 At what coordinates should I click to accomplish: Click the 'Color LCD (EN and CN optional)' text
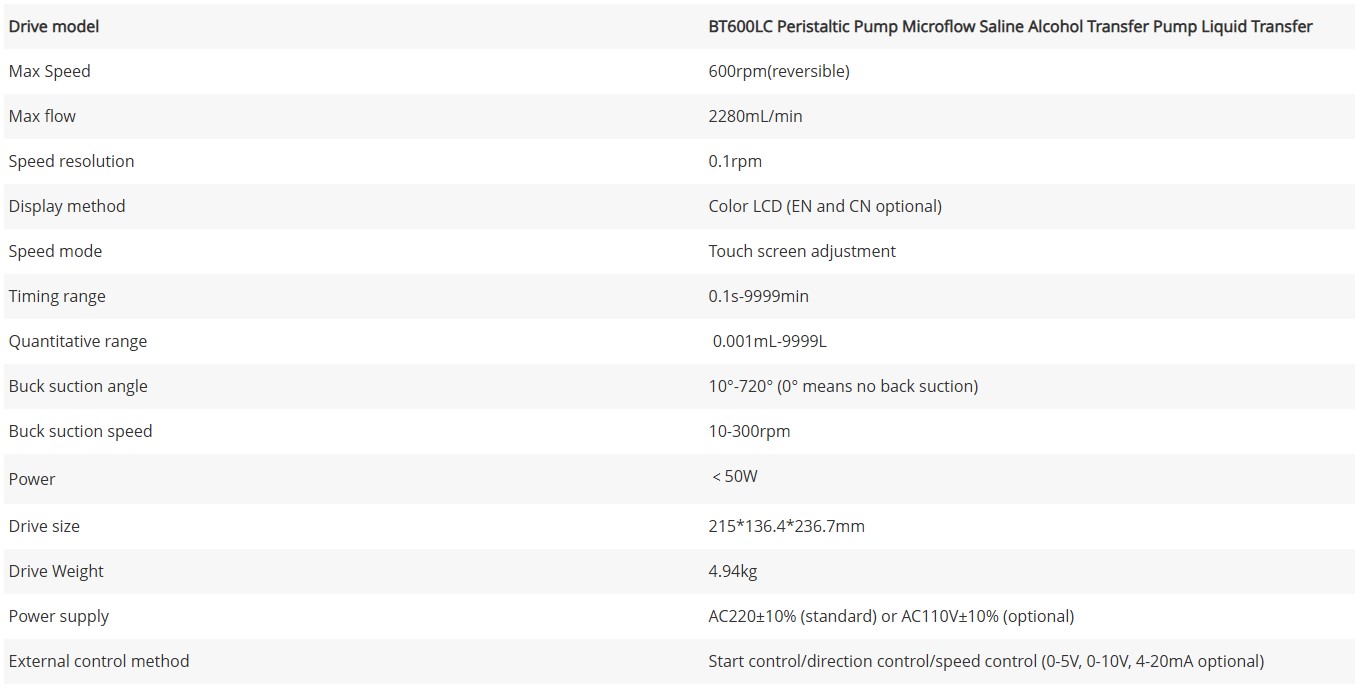tap(825, 207)
